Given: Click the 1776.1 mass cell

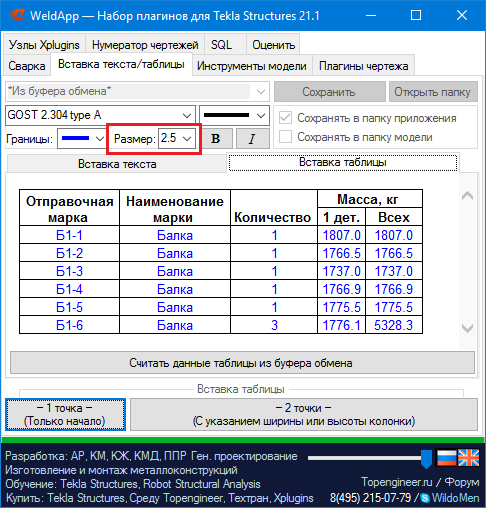Looking at the screenshot, I should pyautogui.click(x=341, y=325).
